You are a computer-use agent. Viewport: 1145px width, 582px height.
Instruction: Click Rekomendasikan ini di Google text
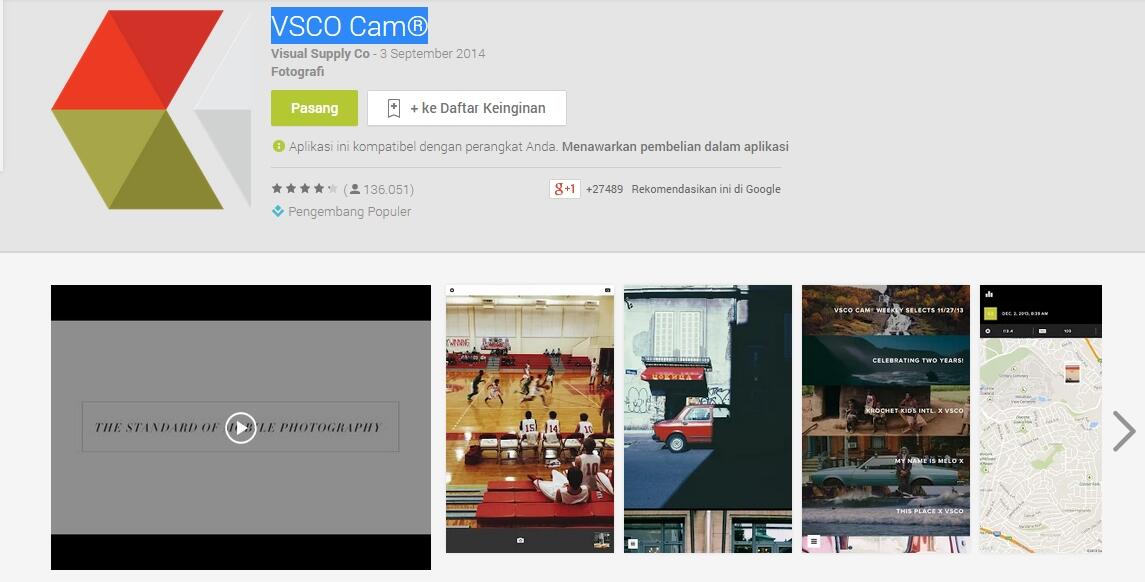tap(706, 189)
